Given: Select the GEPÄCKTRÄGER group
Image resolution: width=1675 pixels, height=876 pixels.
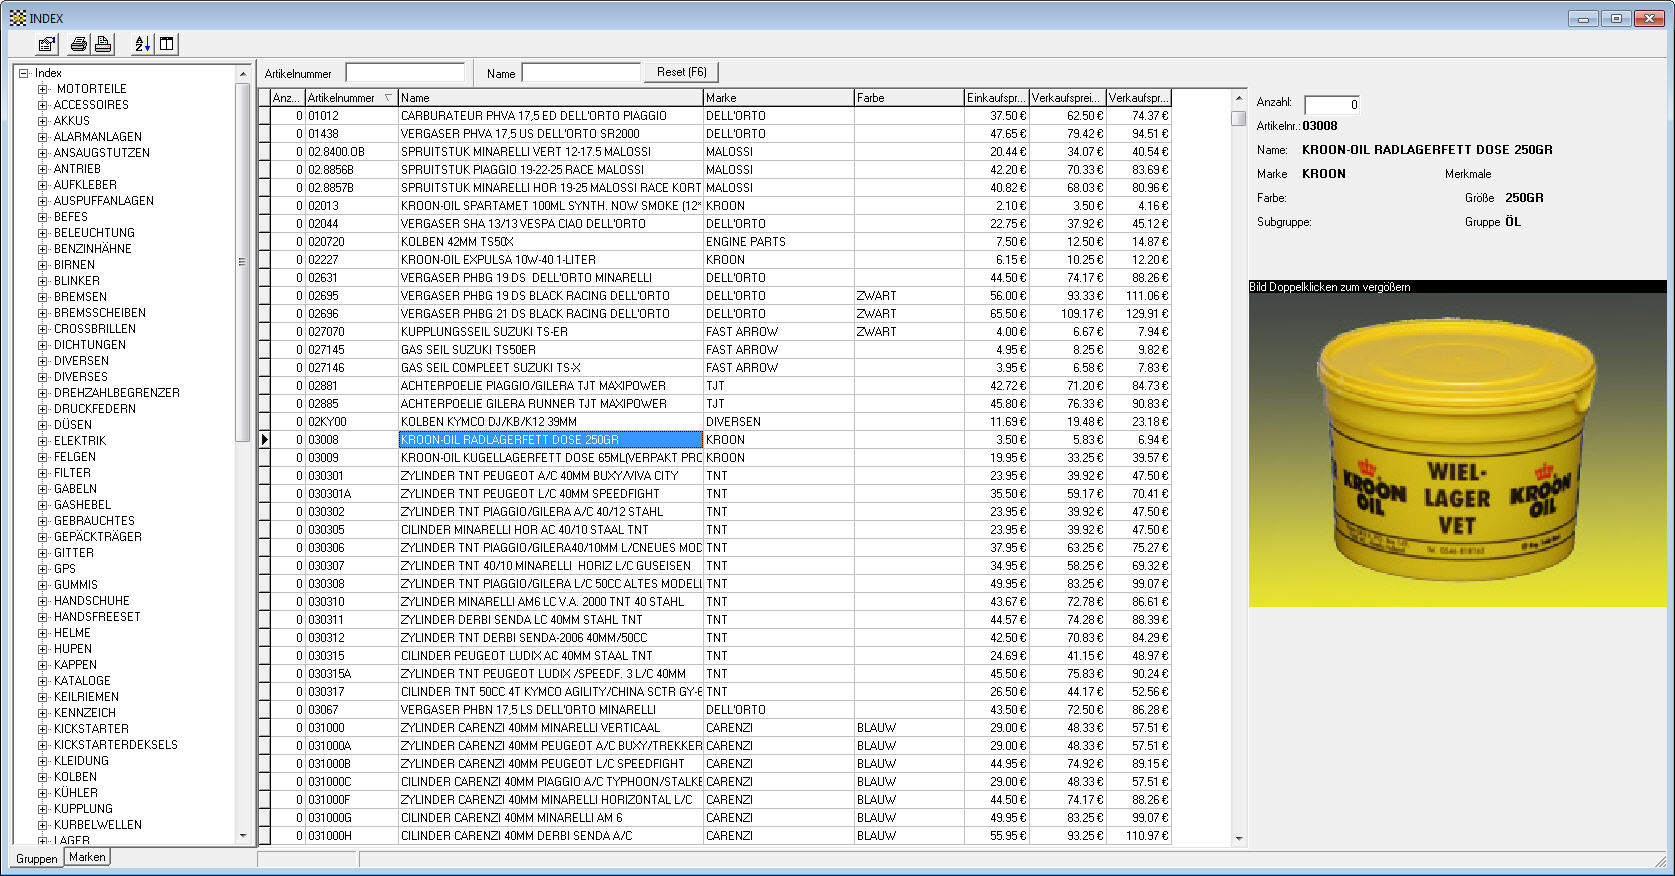Looking at the screenshot, I should click(x=98, y=537).
